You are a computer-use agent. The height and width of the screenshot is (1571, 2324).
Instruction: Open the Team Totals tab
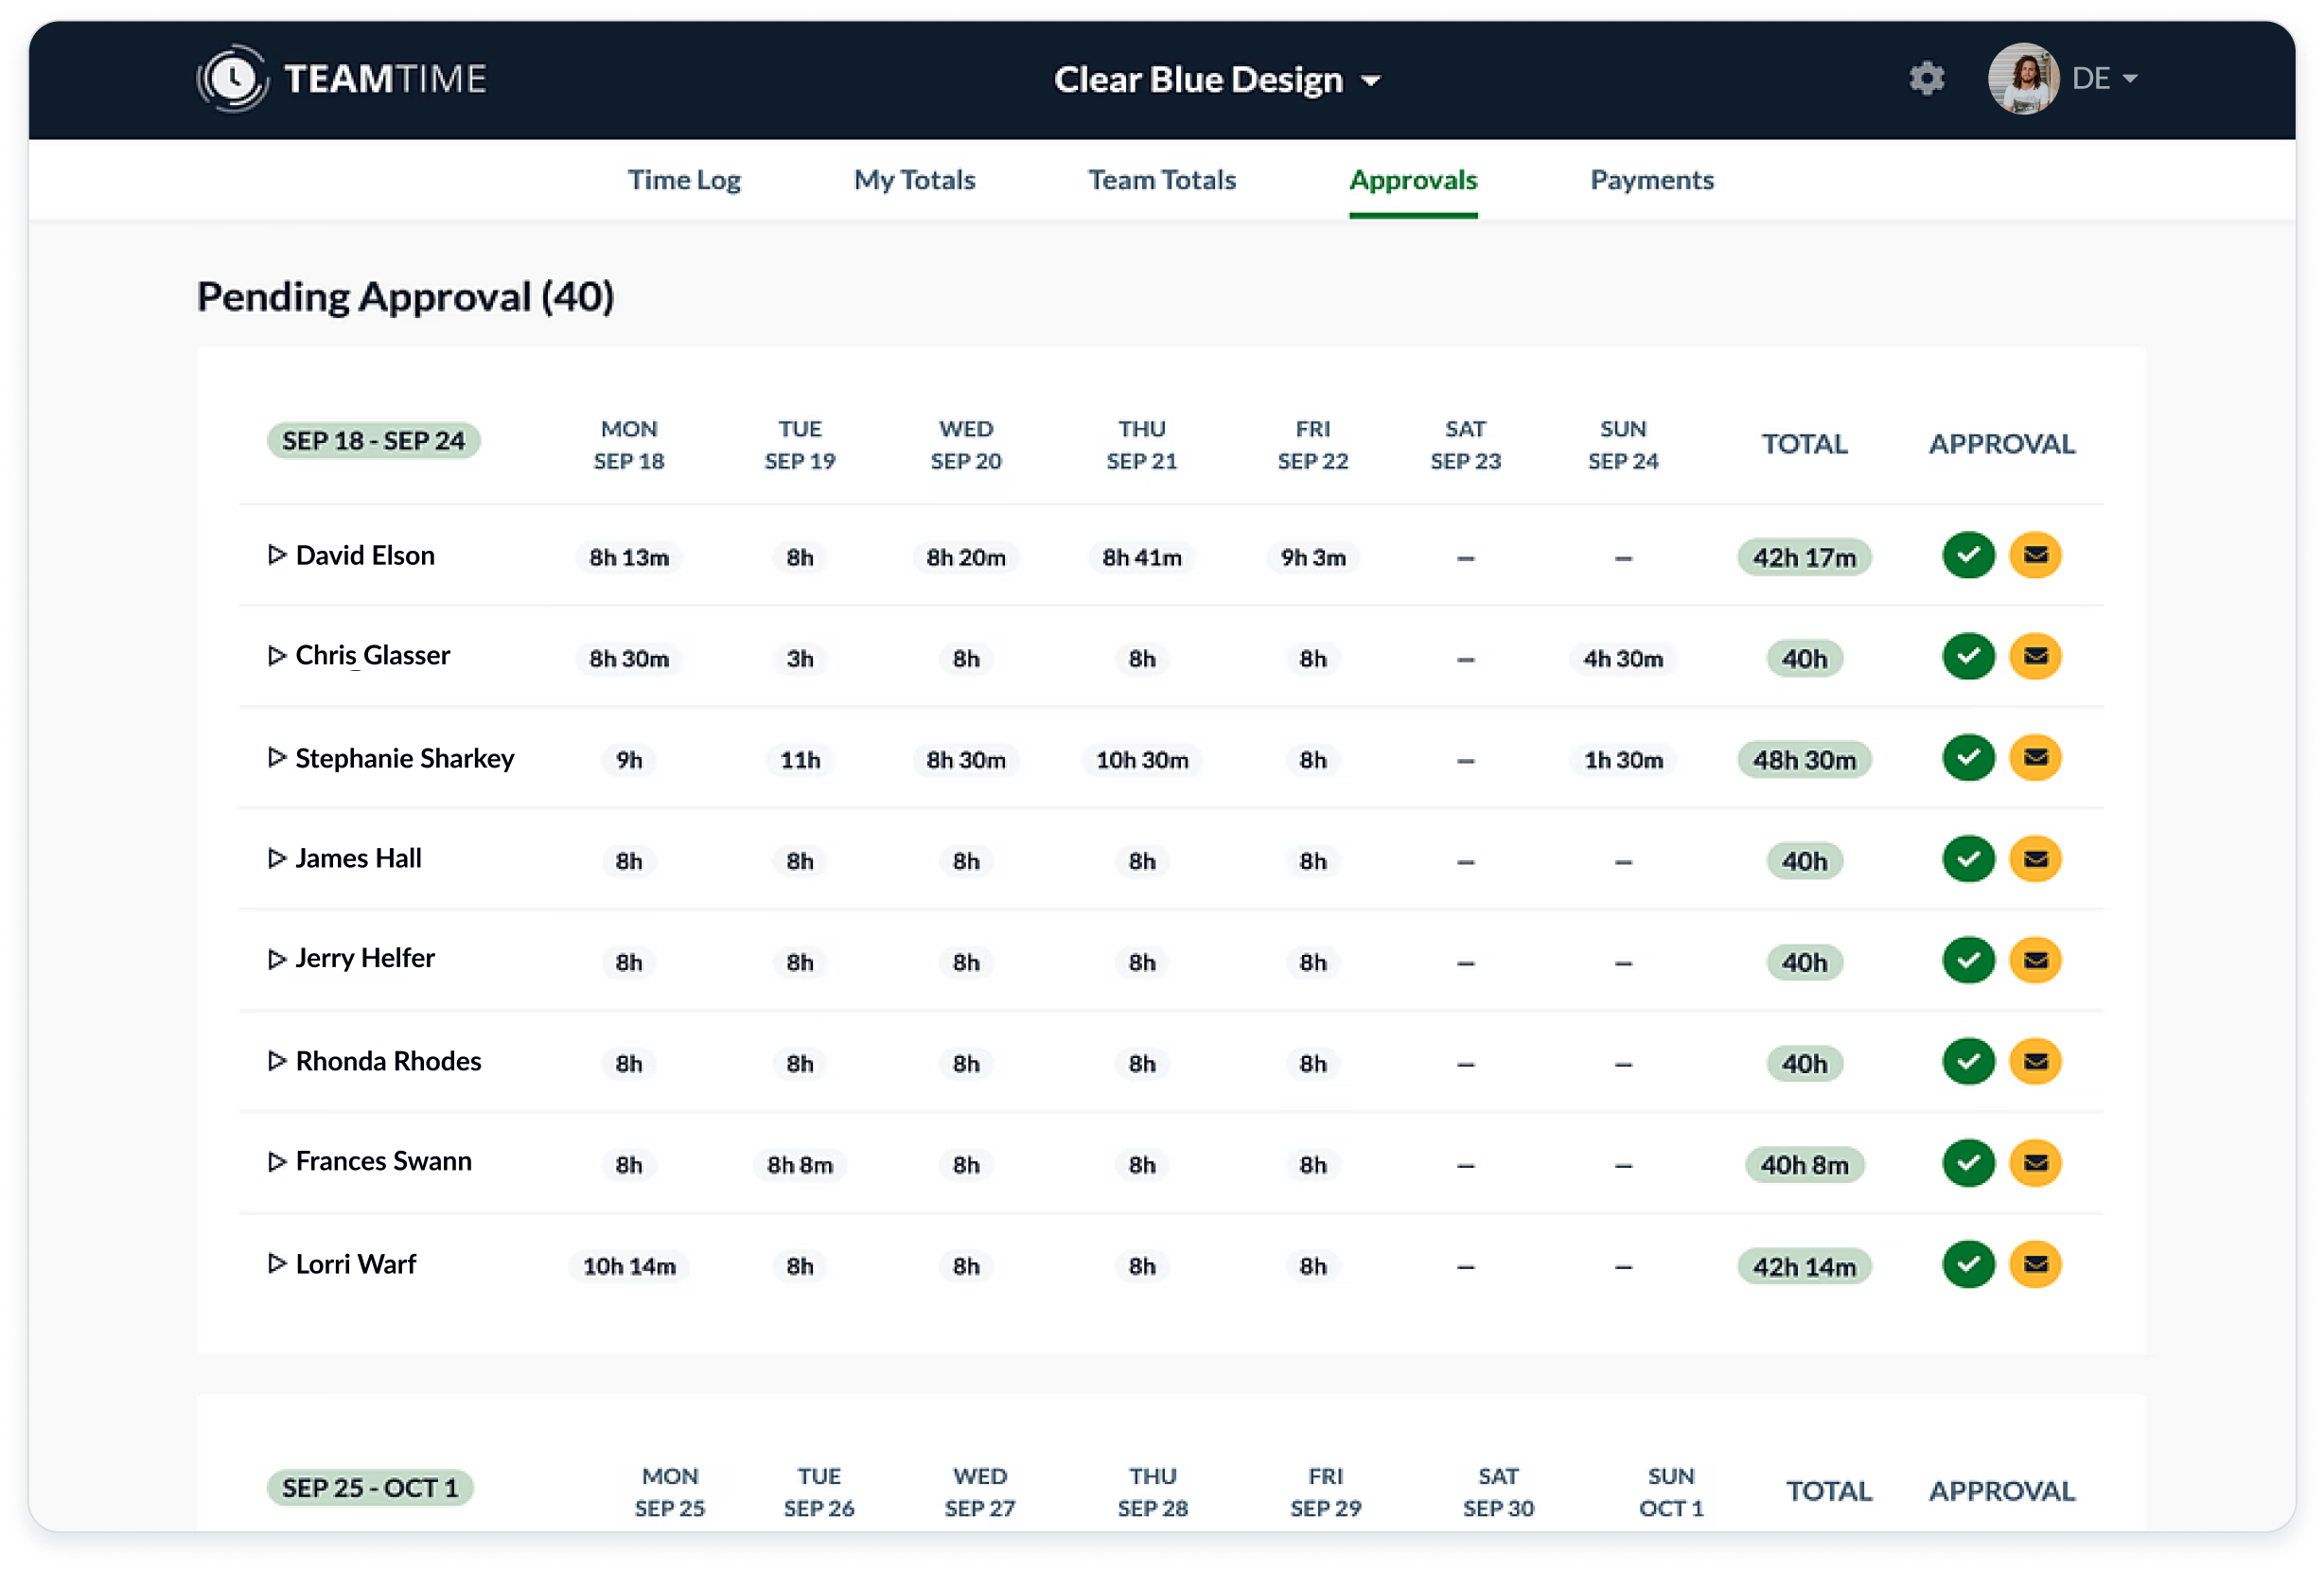coord(1162,180)
